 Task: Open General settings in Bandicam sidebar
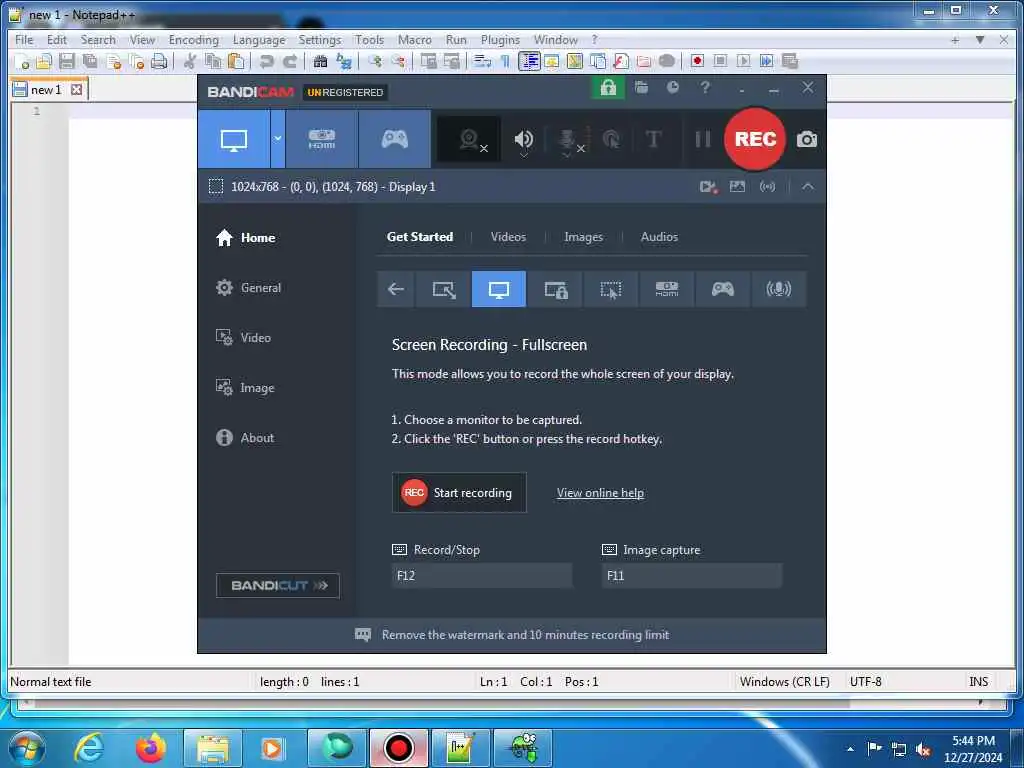point(248,288)
